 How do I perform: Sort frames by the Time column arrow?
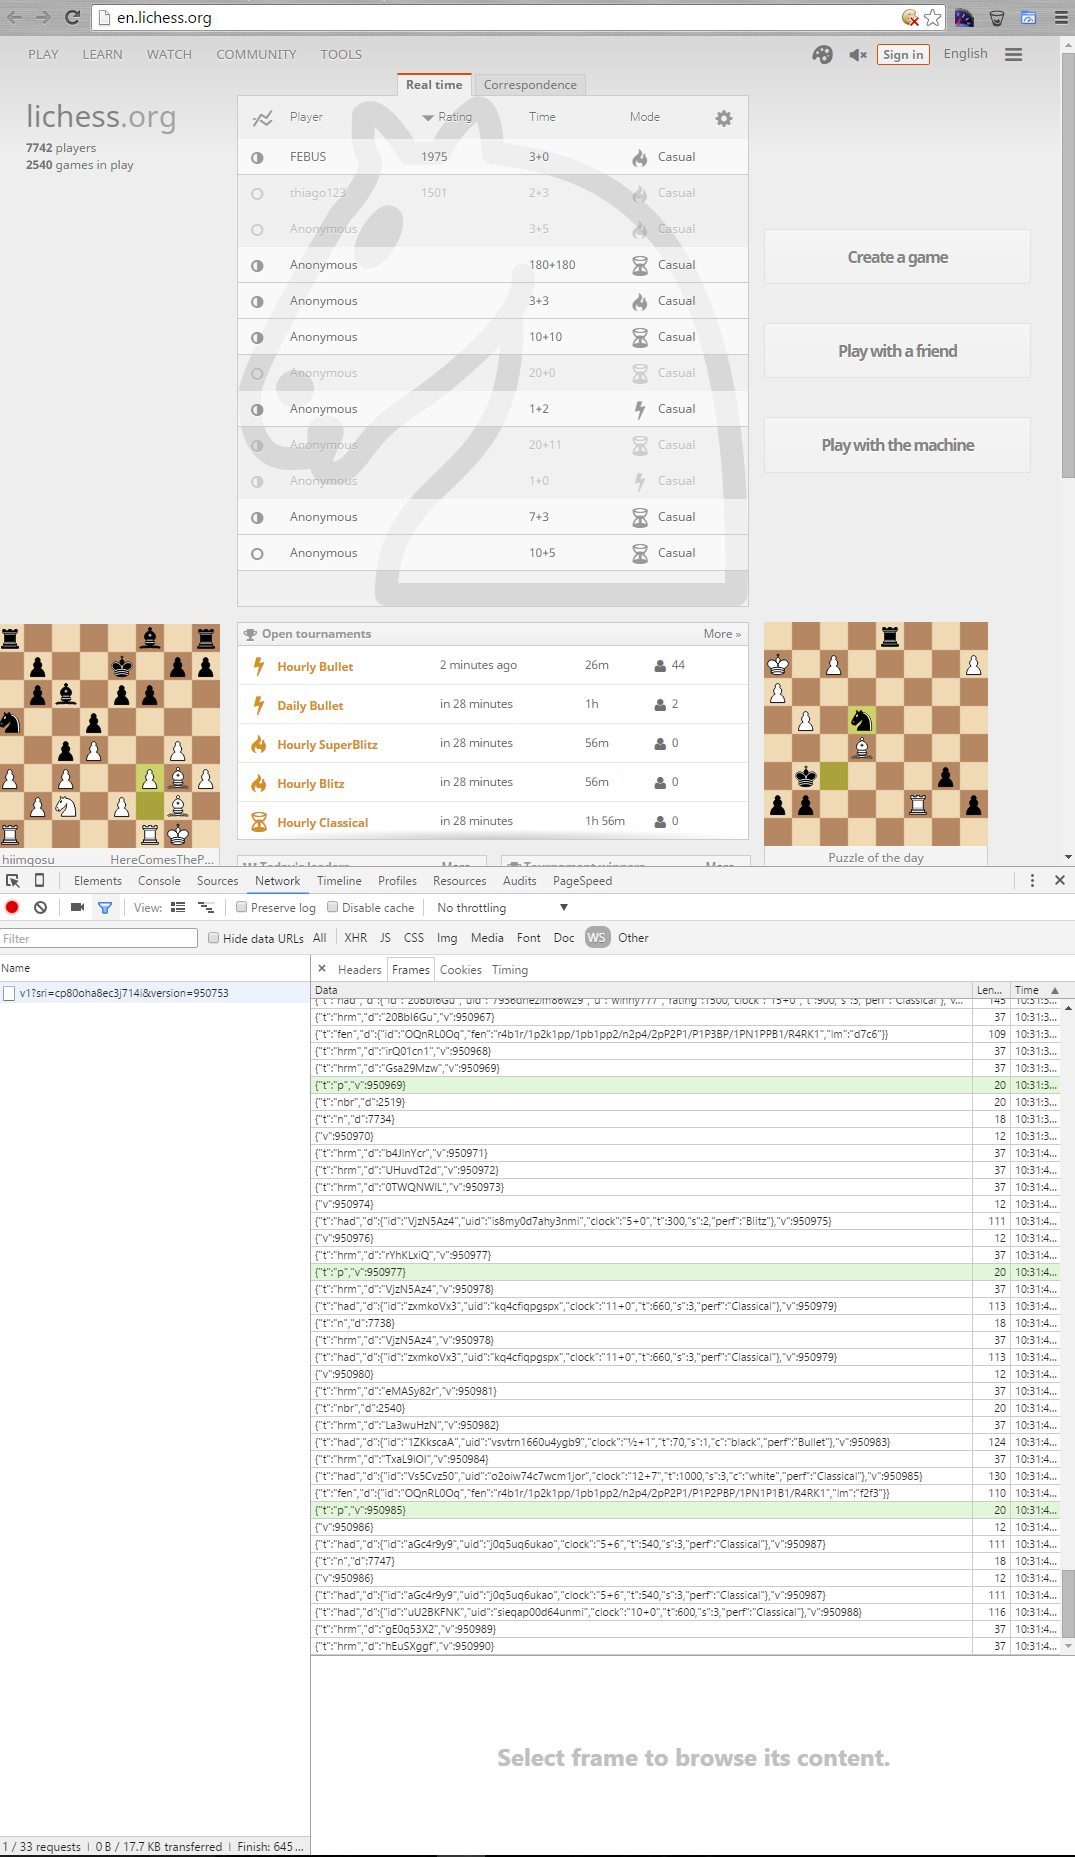(1054, 990)
